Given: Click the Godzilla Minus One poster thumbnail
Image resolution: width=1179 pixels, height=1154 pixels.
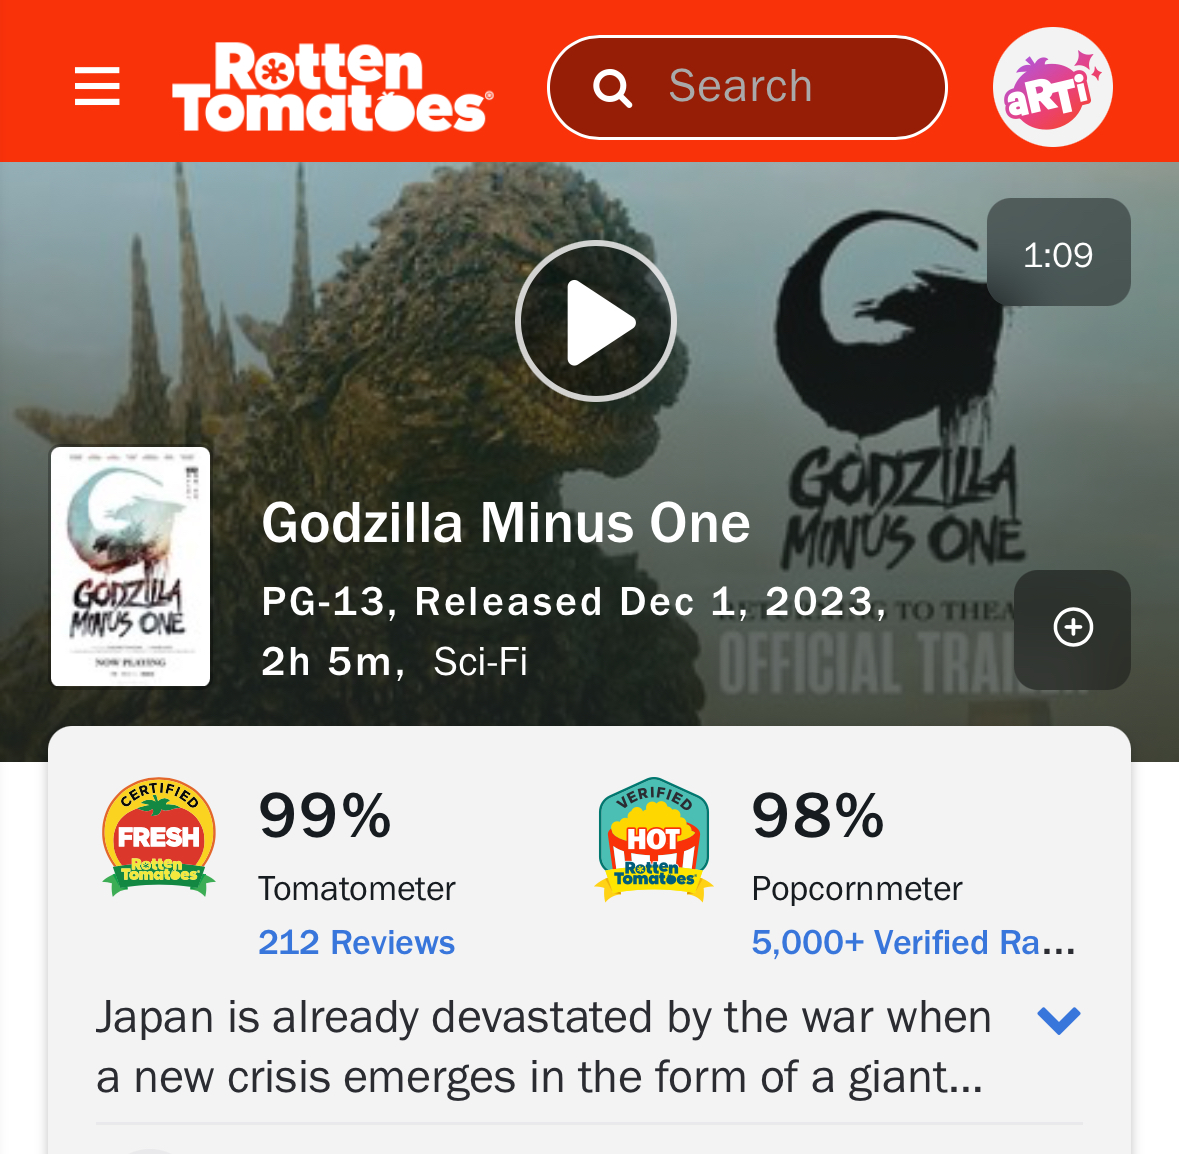Looking at the screenshot, I should [130, 566].
